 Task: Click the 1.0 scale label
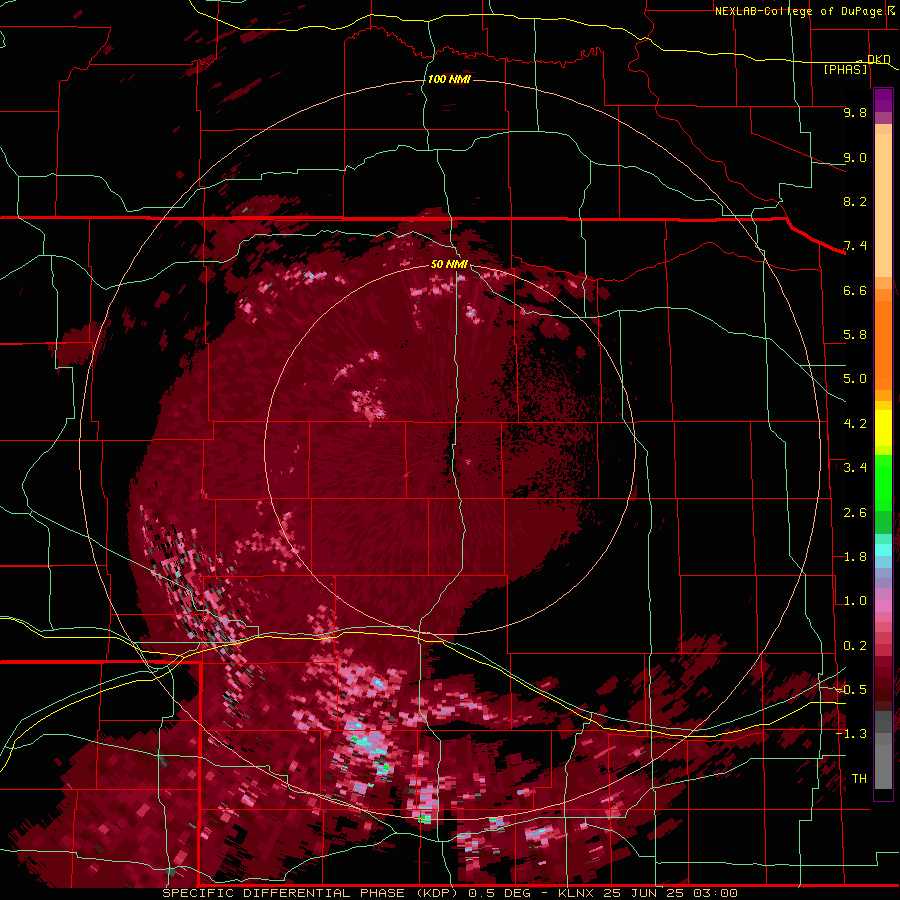[854, 601]
